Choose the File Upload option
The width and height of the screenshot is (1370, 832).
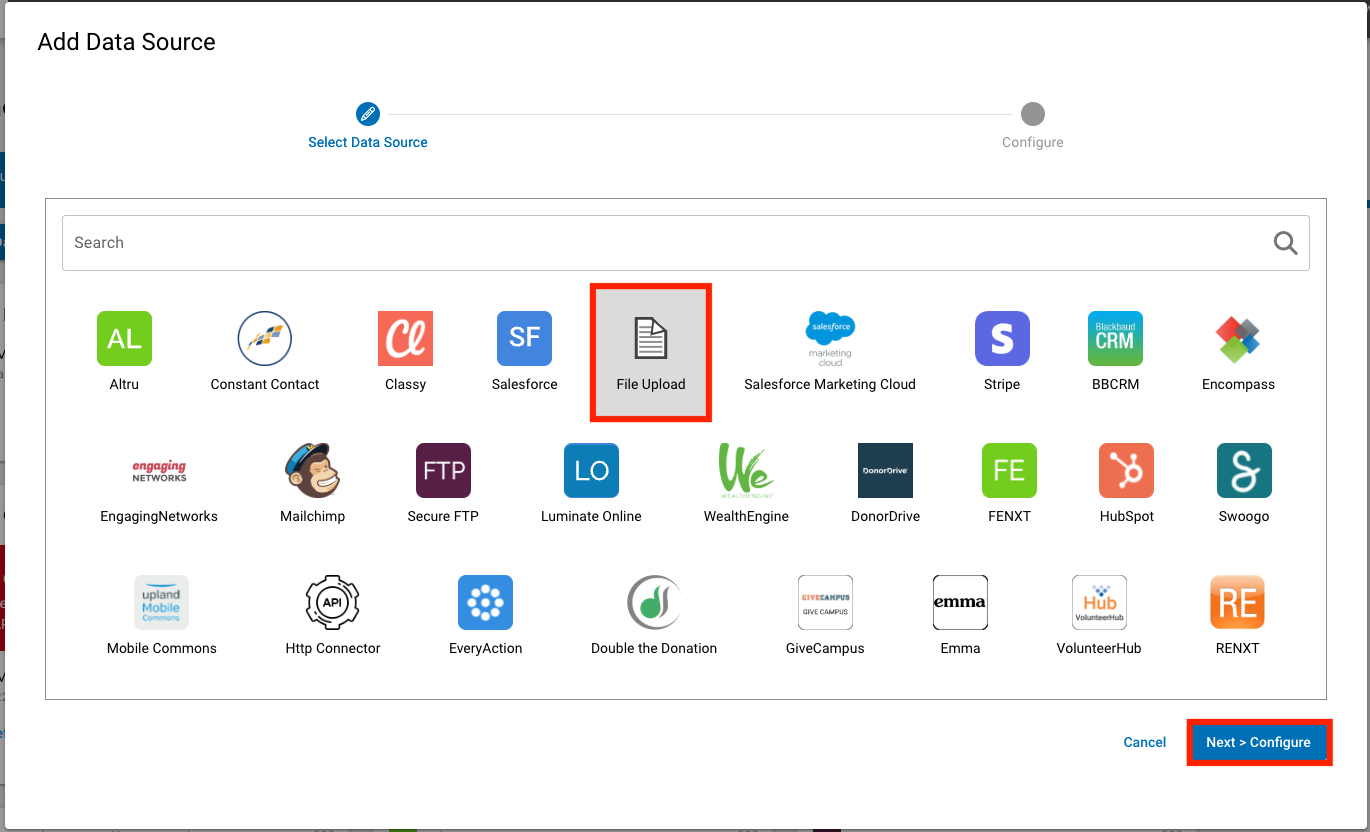click(651, 352)
